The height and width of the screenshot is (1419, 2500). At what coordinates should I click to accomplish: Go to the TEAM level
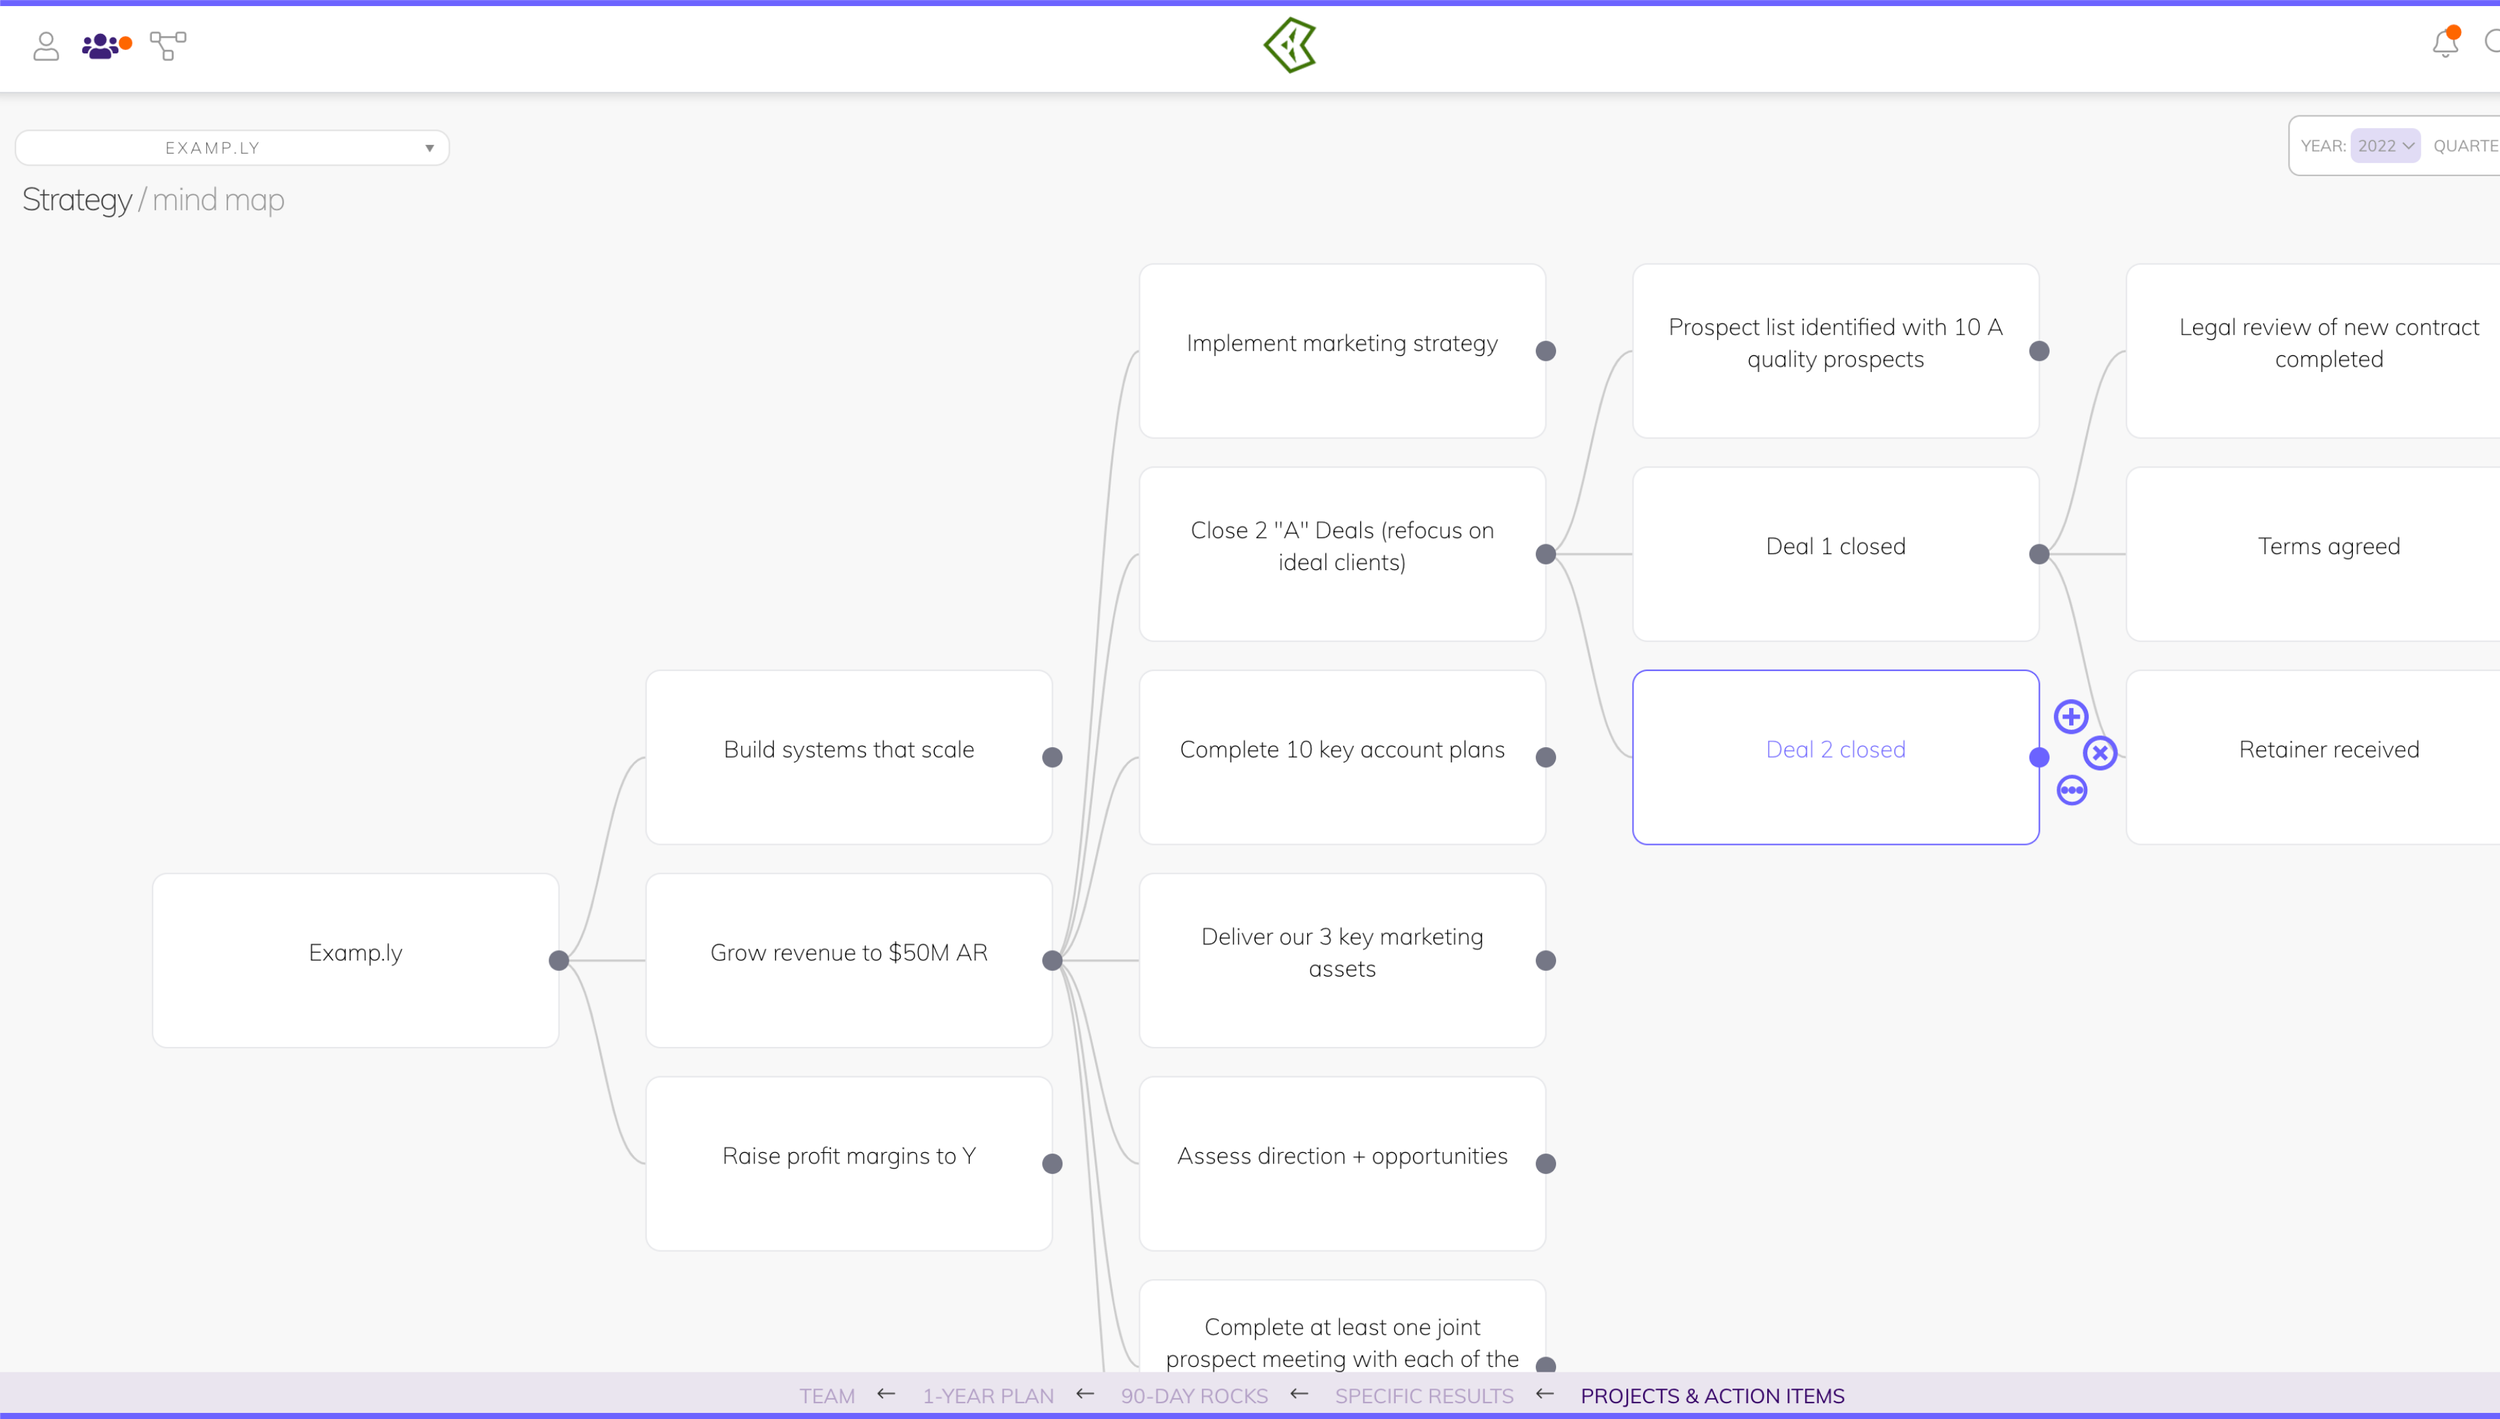tap(826, 1396)
